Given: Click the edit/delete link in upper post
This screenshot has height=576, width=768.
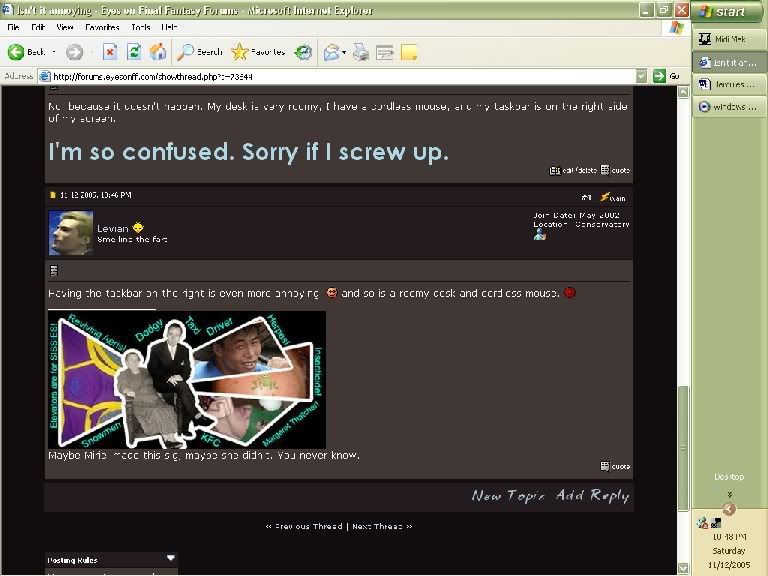Looking at the screenshot, I should tap(573, 170).
